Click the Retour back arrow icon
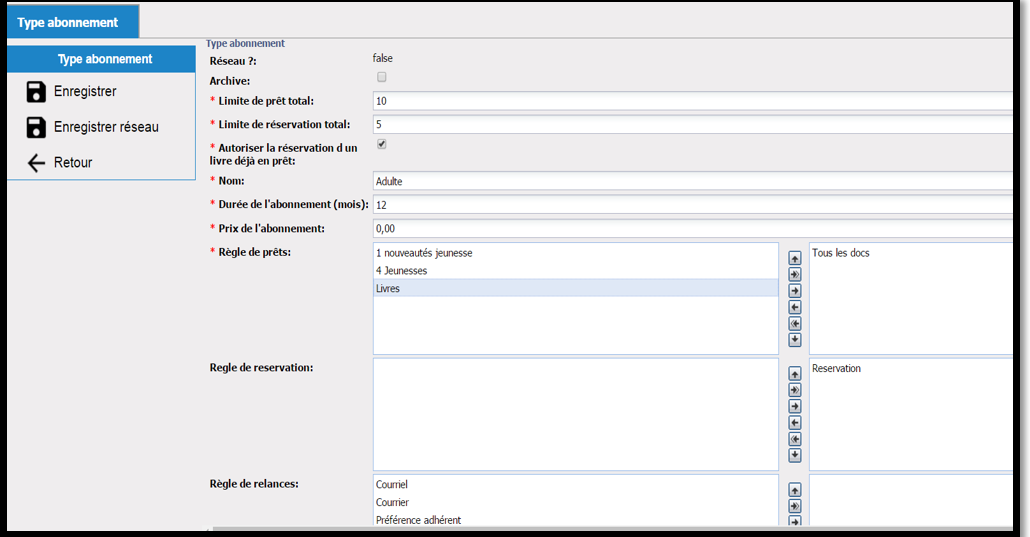Screen dimensions: 1030x537 (36, 162)
